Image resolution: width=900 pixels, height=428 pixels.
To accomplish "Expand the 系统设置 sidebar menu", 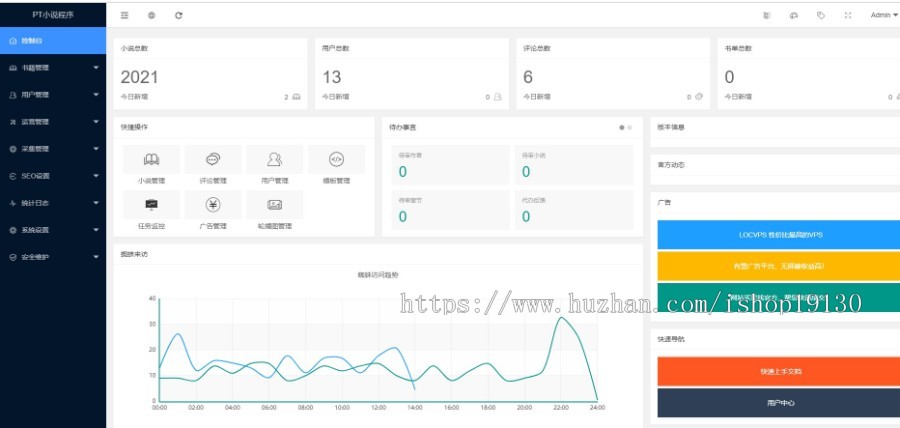I will 53,230.
